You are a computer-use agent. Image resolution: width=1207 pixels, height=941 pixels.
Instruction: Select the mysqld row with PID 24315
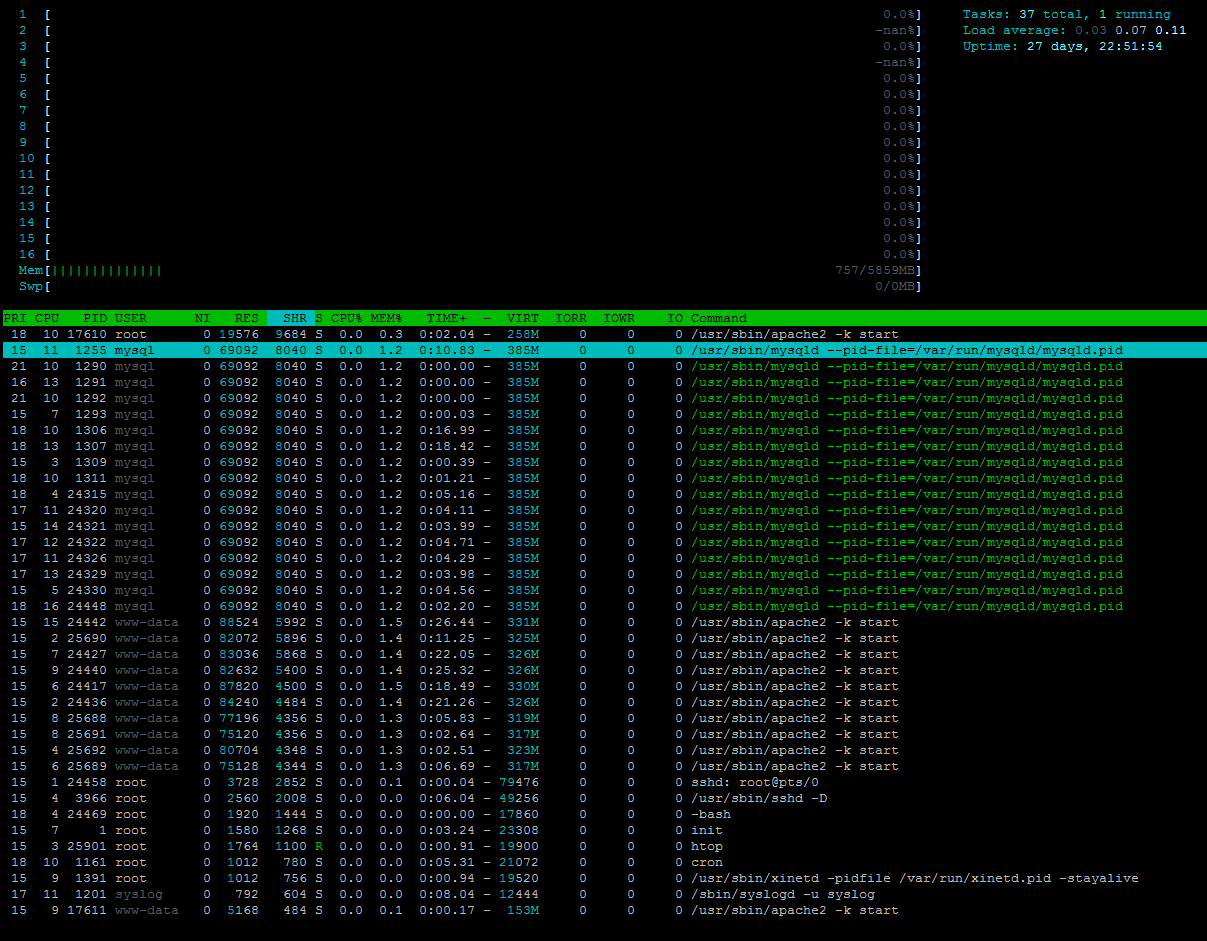point(603,494)
